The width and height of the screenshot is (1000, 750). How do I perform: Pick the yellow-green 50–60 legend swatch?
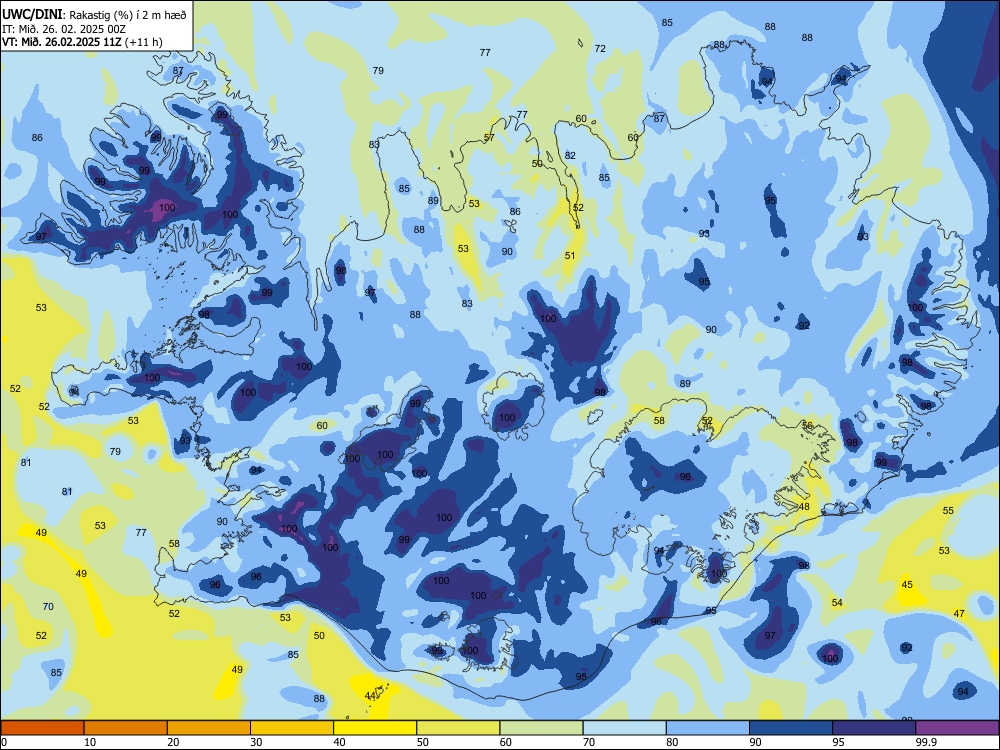pyautogui.click(x=458, y=728)
